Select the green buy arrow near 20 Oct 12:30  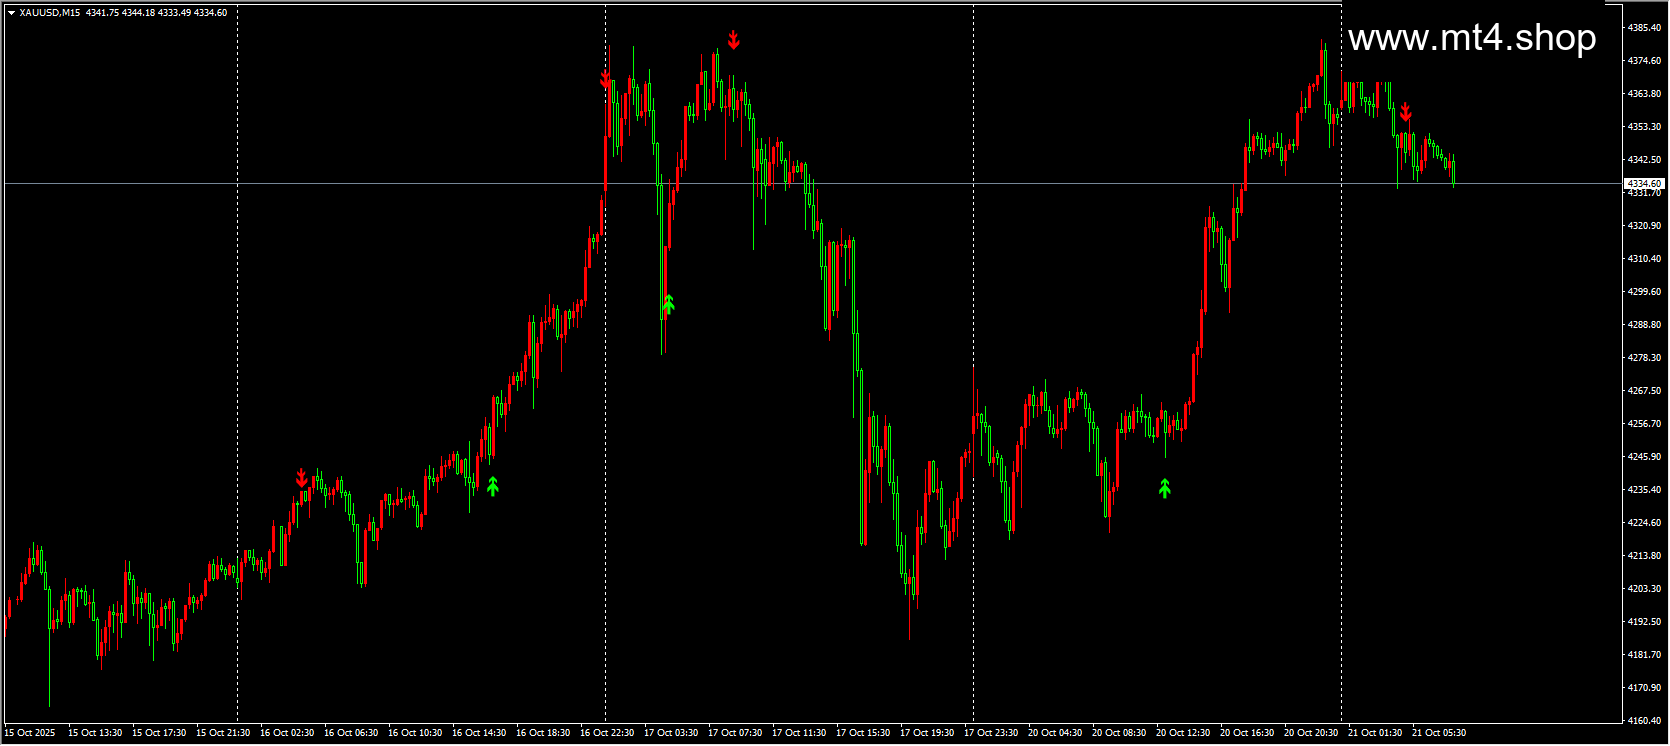pyautogui.click(x=1165, y=488)
